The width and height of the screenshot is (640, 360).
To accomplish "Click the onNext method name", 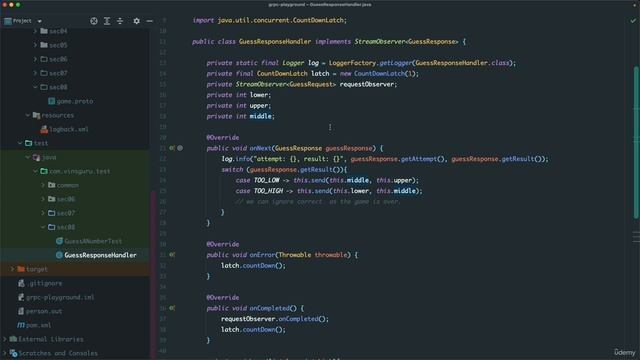I will click(x=260, y=148).
